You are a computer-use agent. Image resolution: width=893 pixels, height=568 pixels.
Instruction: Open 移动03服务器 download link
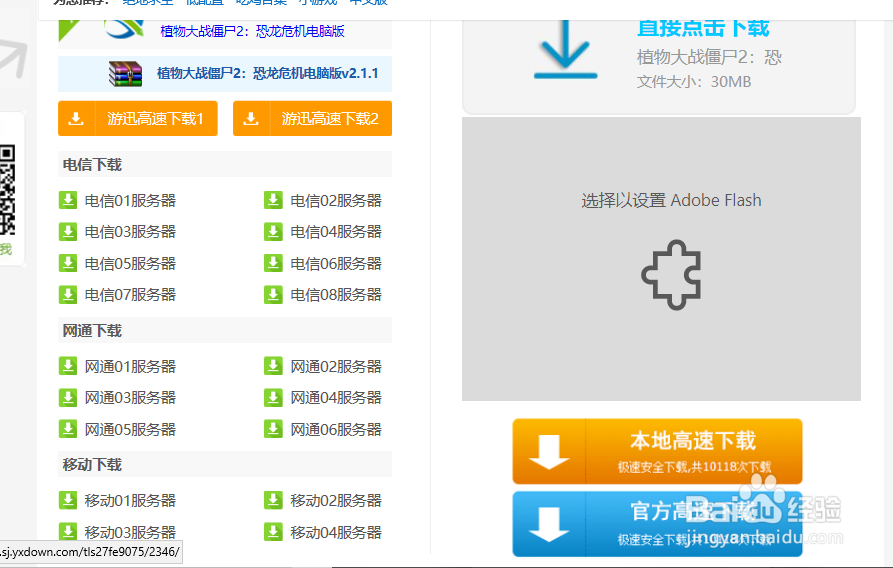[130, 532]
